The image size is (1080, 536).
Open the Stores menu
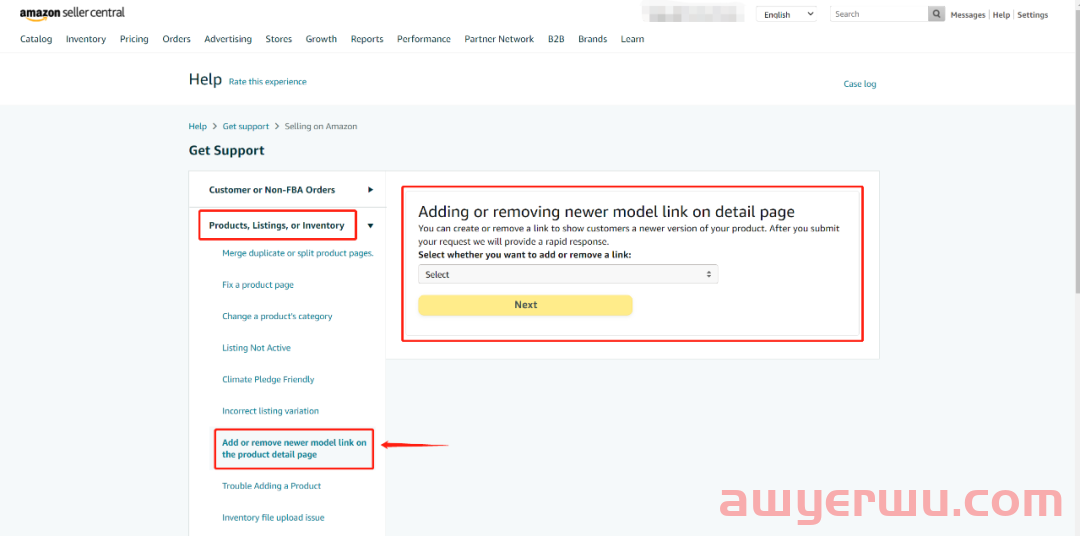279,39
